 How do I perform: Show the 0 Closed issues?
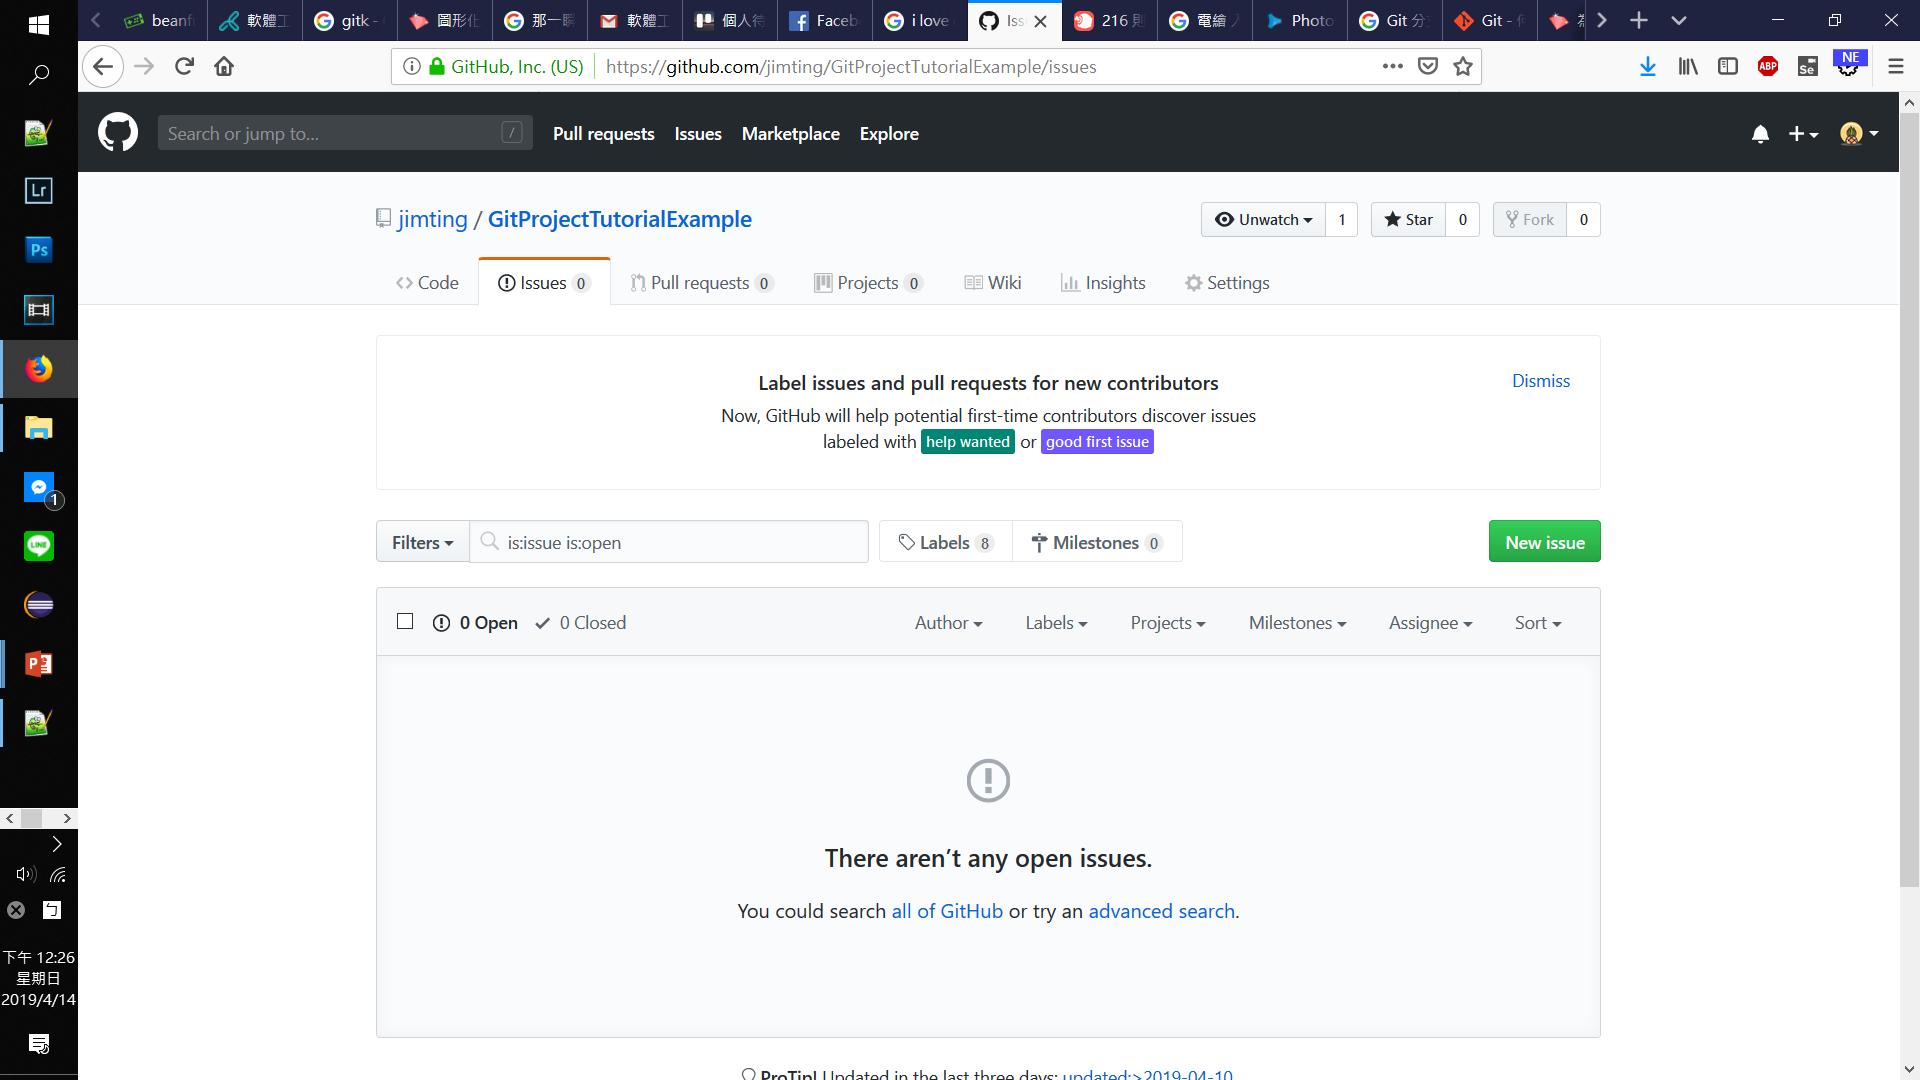(581, 623)
